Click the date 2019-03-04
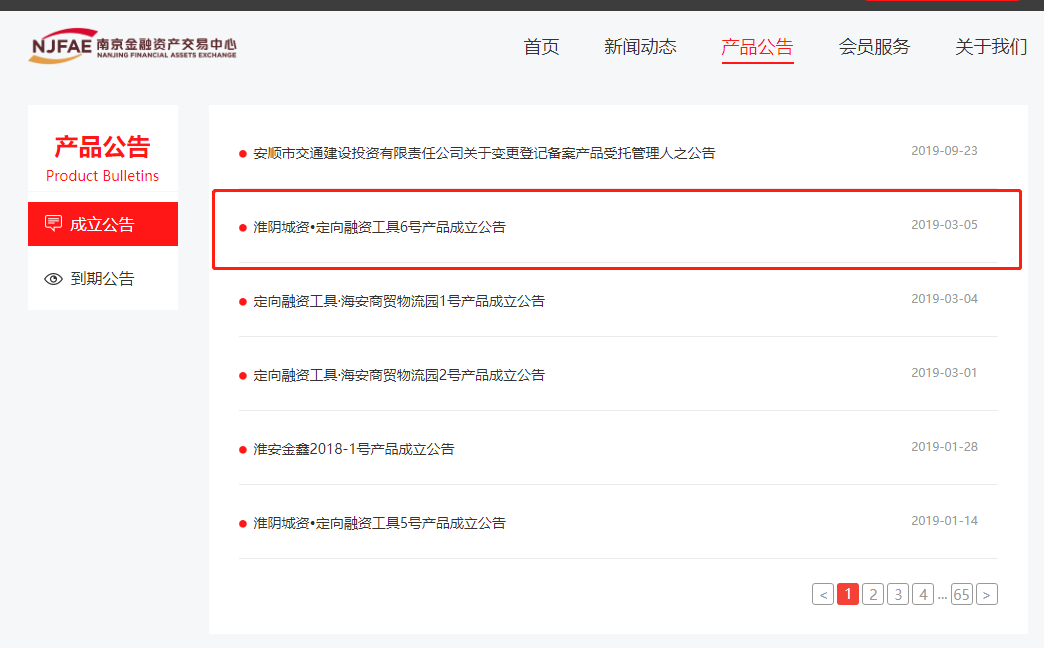The height and width of the screenshot is (648, 1044). coord(944,298)
